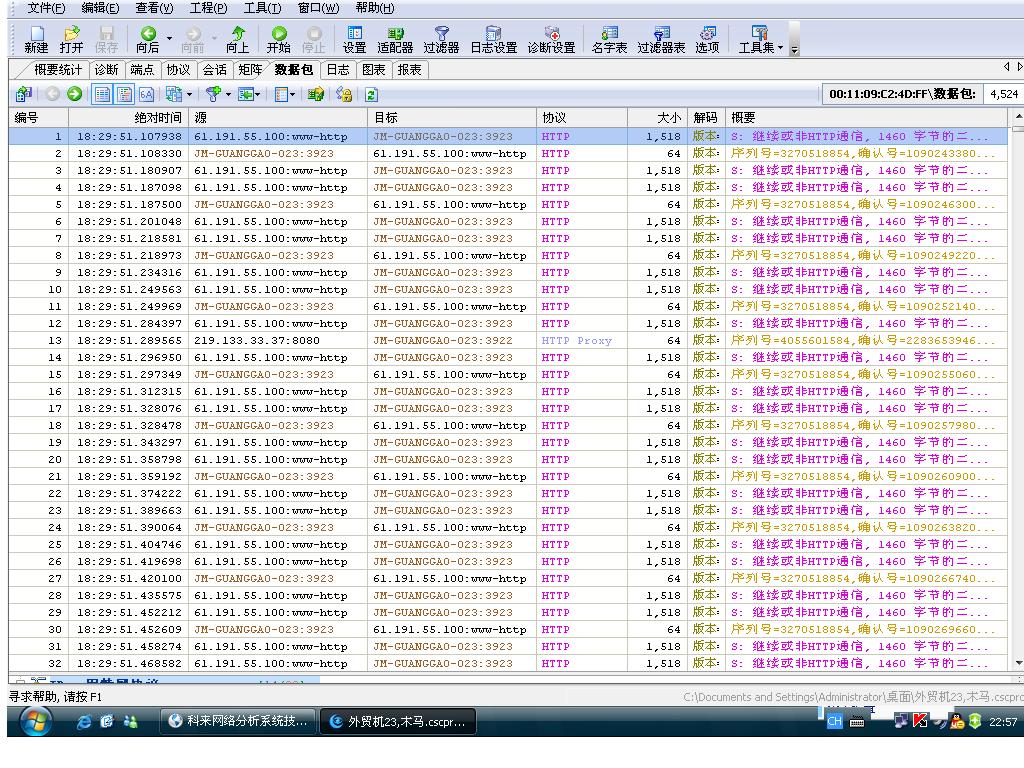This screenshot has width=1024, height=768.
Task: Start capture with the 开始 button
Action: (279, 39)
